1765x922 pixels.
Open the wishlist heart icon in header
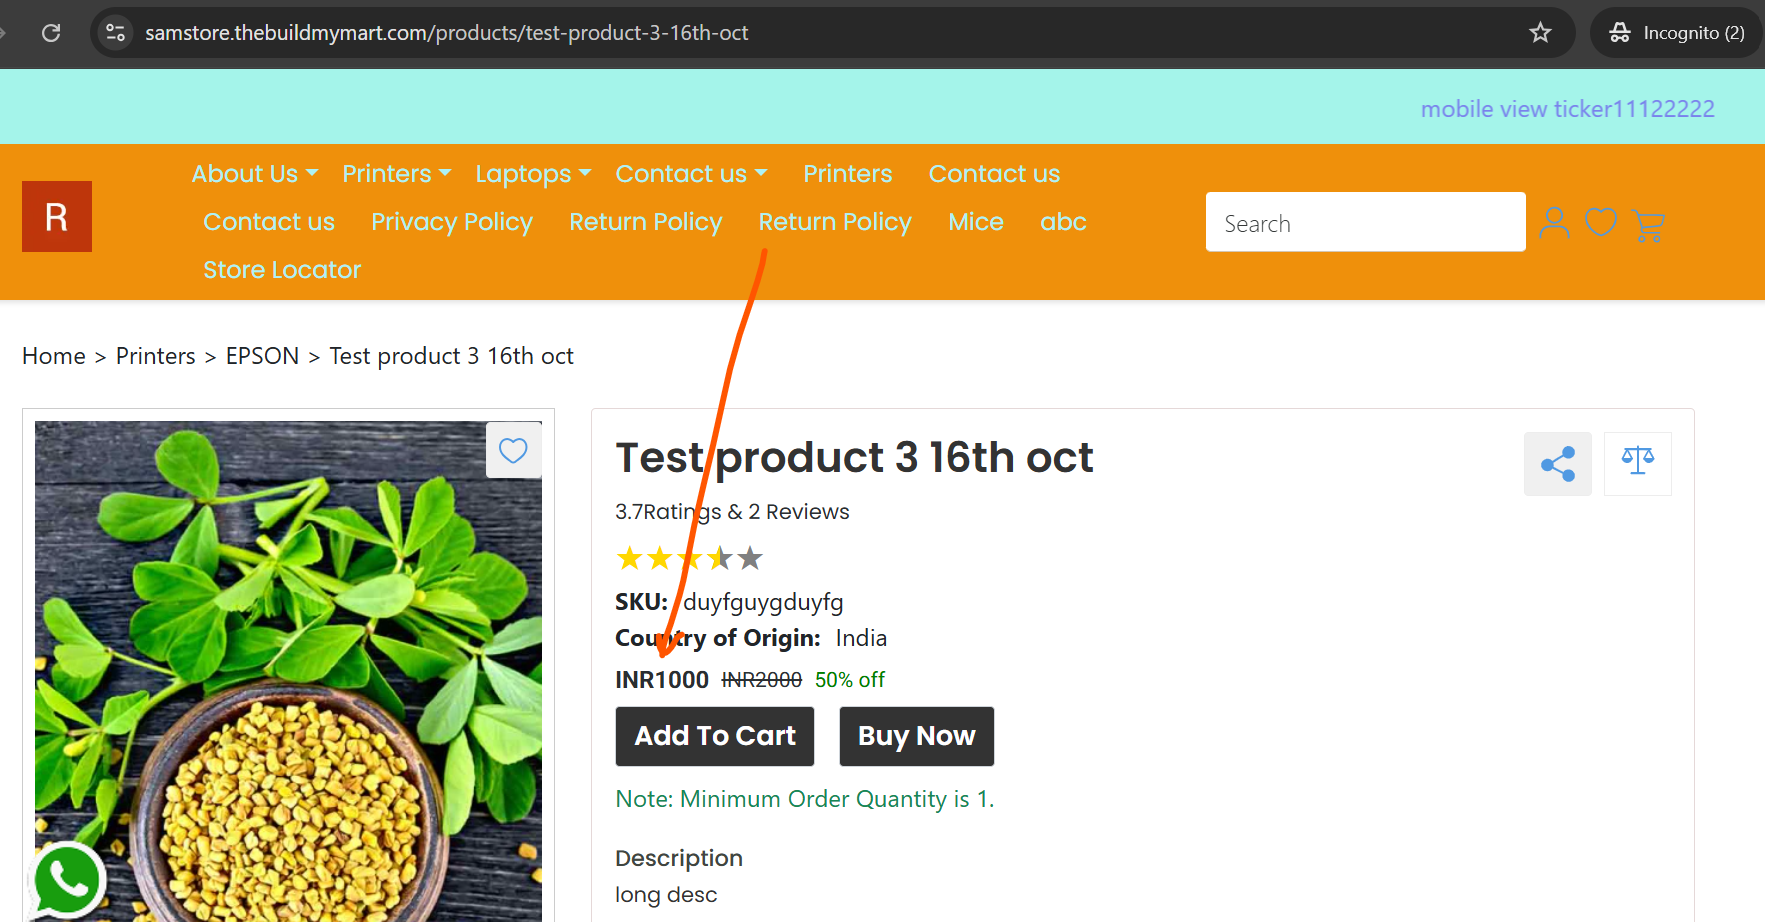(x=1601, y=222)
